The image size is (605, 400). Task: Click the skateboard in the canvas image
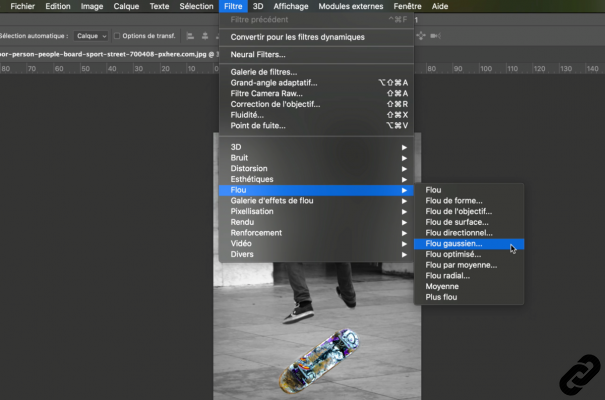[319, 361]
